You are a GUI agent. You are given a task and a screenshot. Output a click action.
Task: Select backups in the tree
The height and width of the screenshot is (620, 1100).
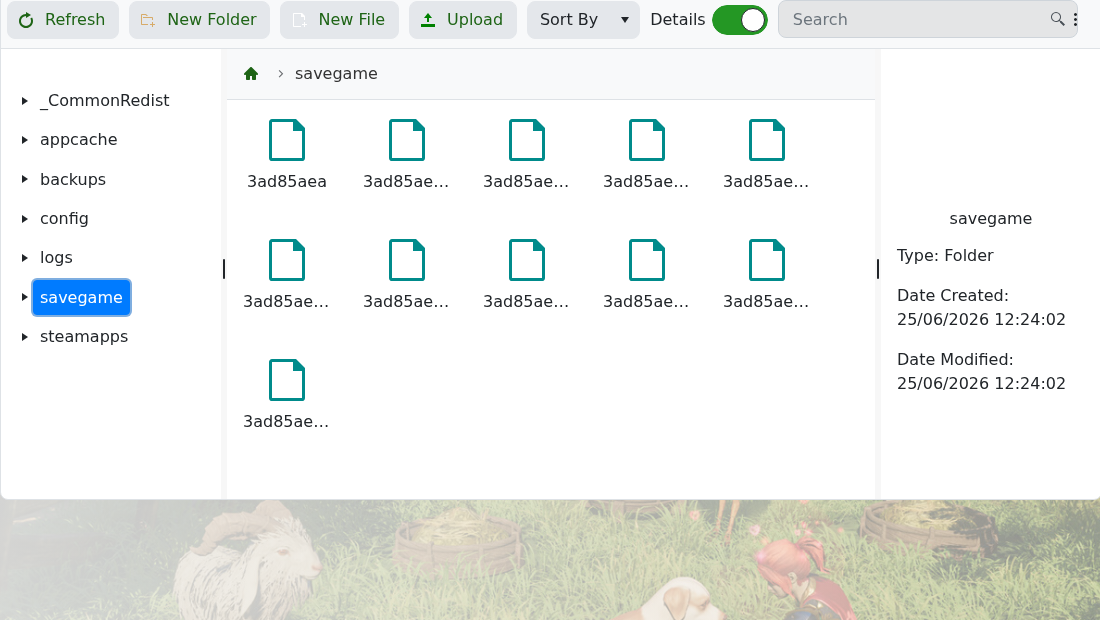click(73, 180)
